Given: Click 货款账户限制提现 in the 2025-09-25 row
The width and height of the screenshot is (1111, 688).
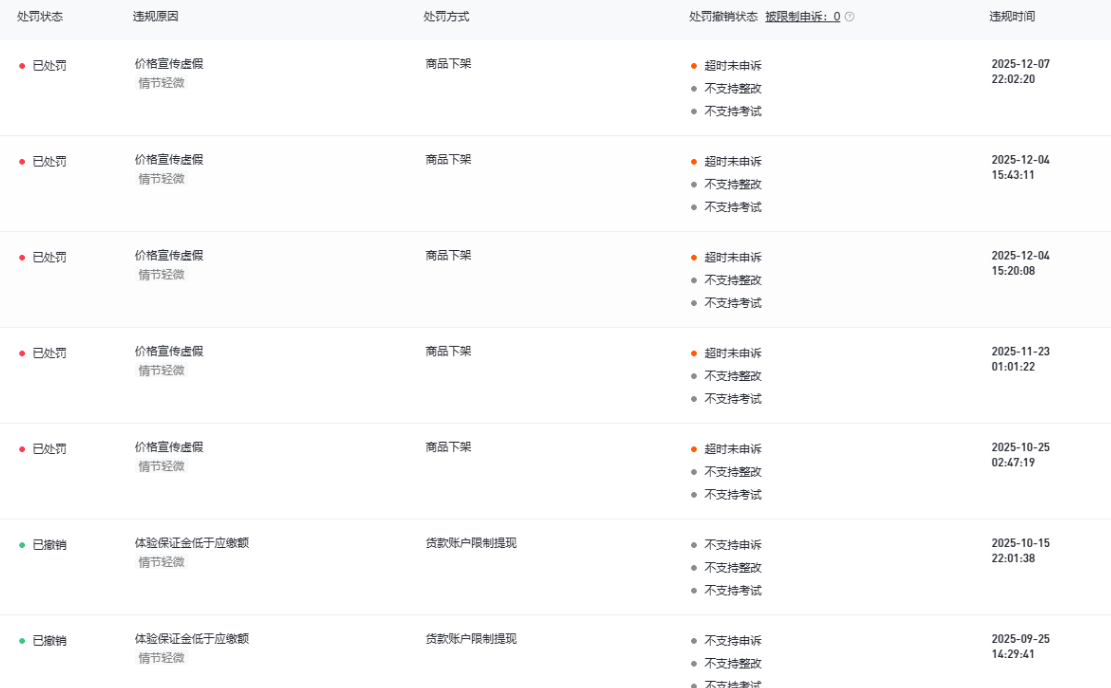Looking at the screenshot, I should click(471, 639).
